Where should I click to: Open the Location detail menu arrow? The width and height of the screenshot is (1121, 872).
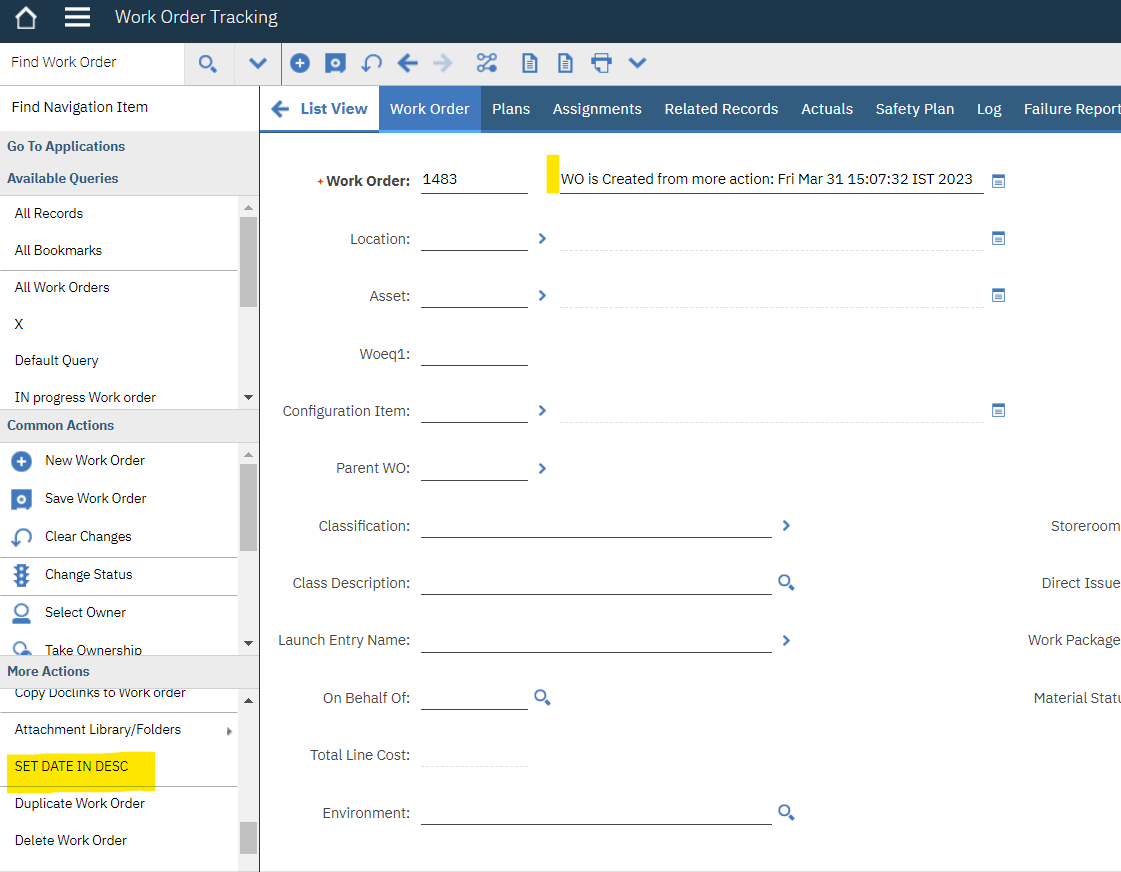[x=542, y=238]
